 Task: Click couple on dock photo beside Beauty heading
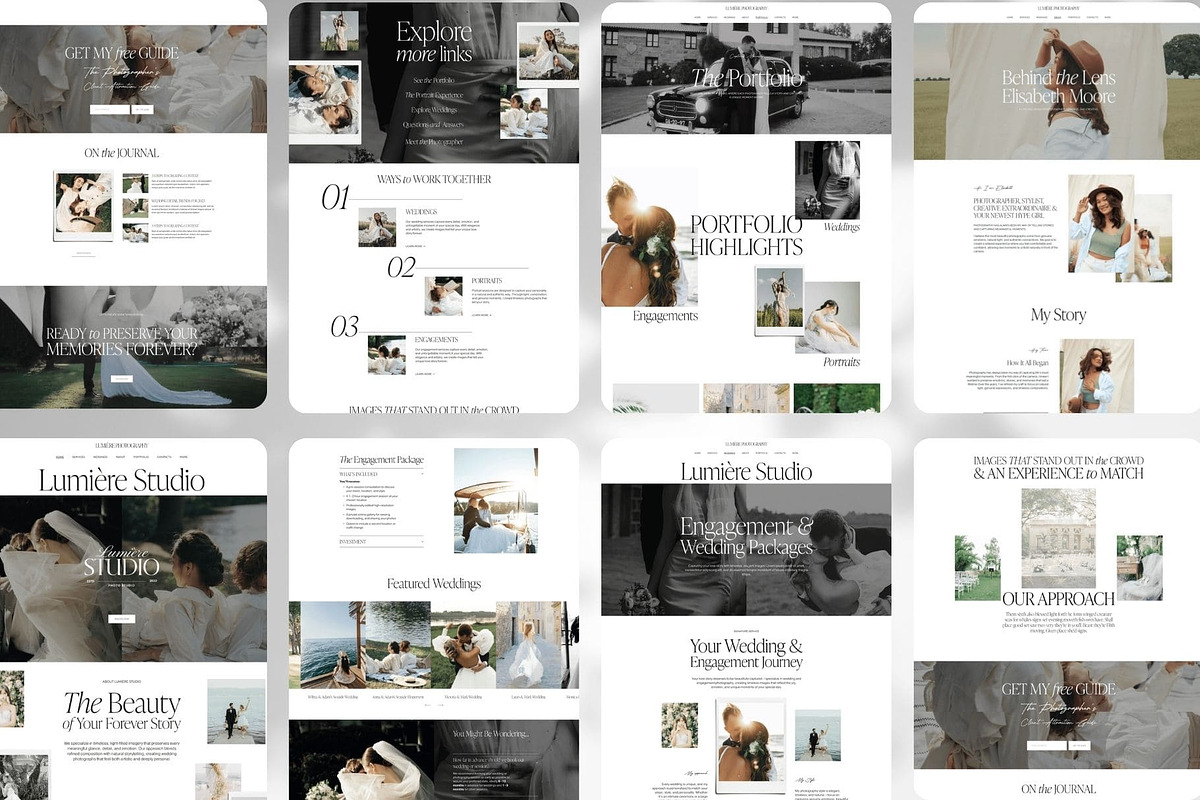(x=236, y=710)
